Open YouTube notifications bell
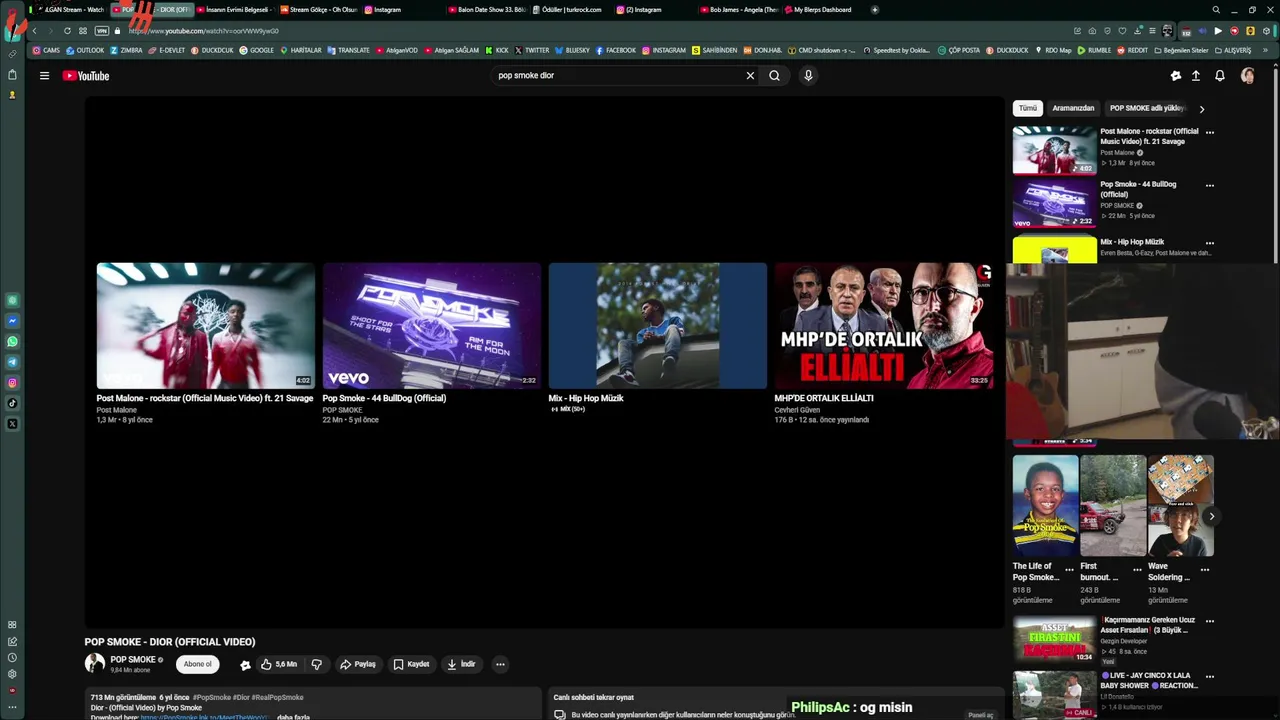Image resolution: width=1280 pixels, height=720 pixels. point(1220,76)
